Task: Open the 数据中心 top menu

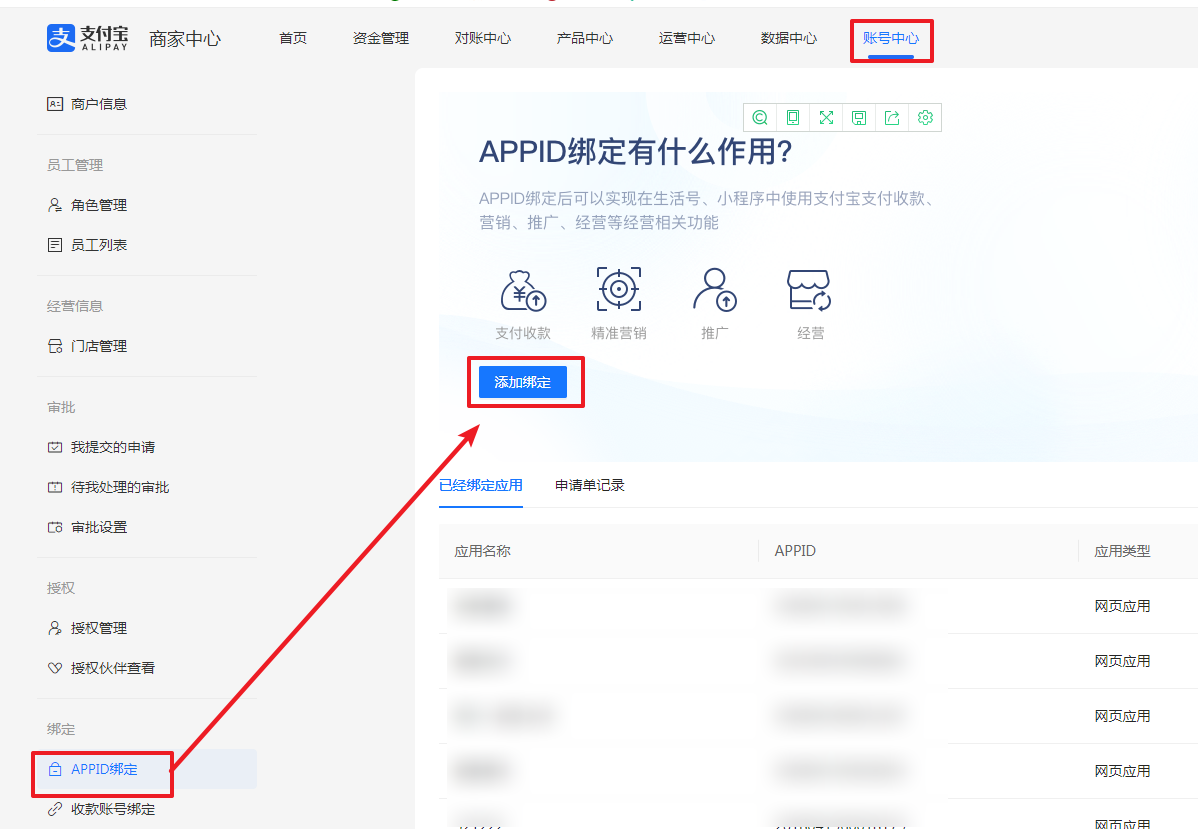Action: click(788, 38)
